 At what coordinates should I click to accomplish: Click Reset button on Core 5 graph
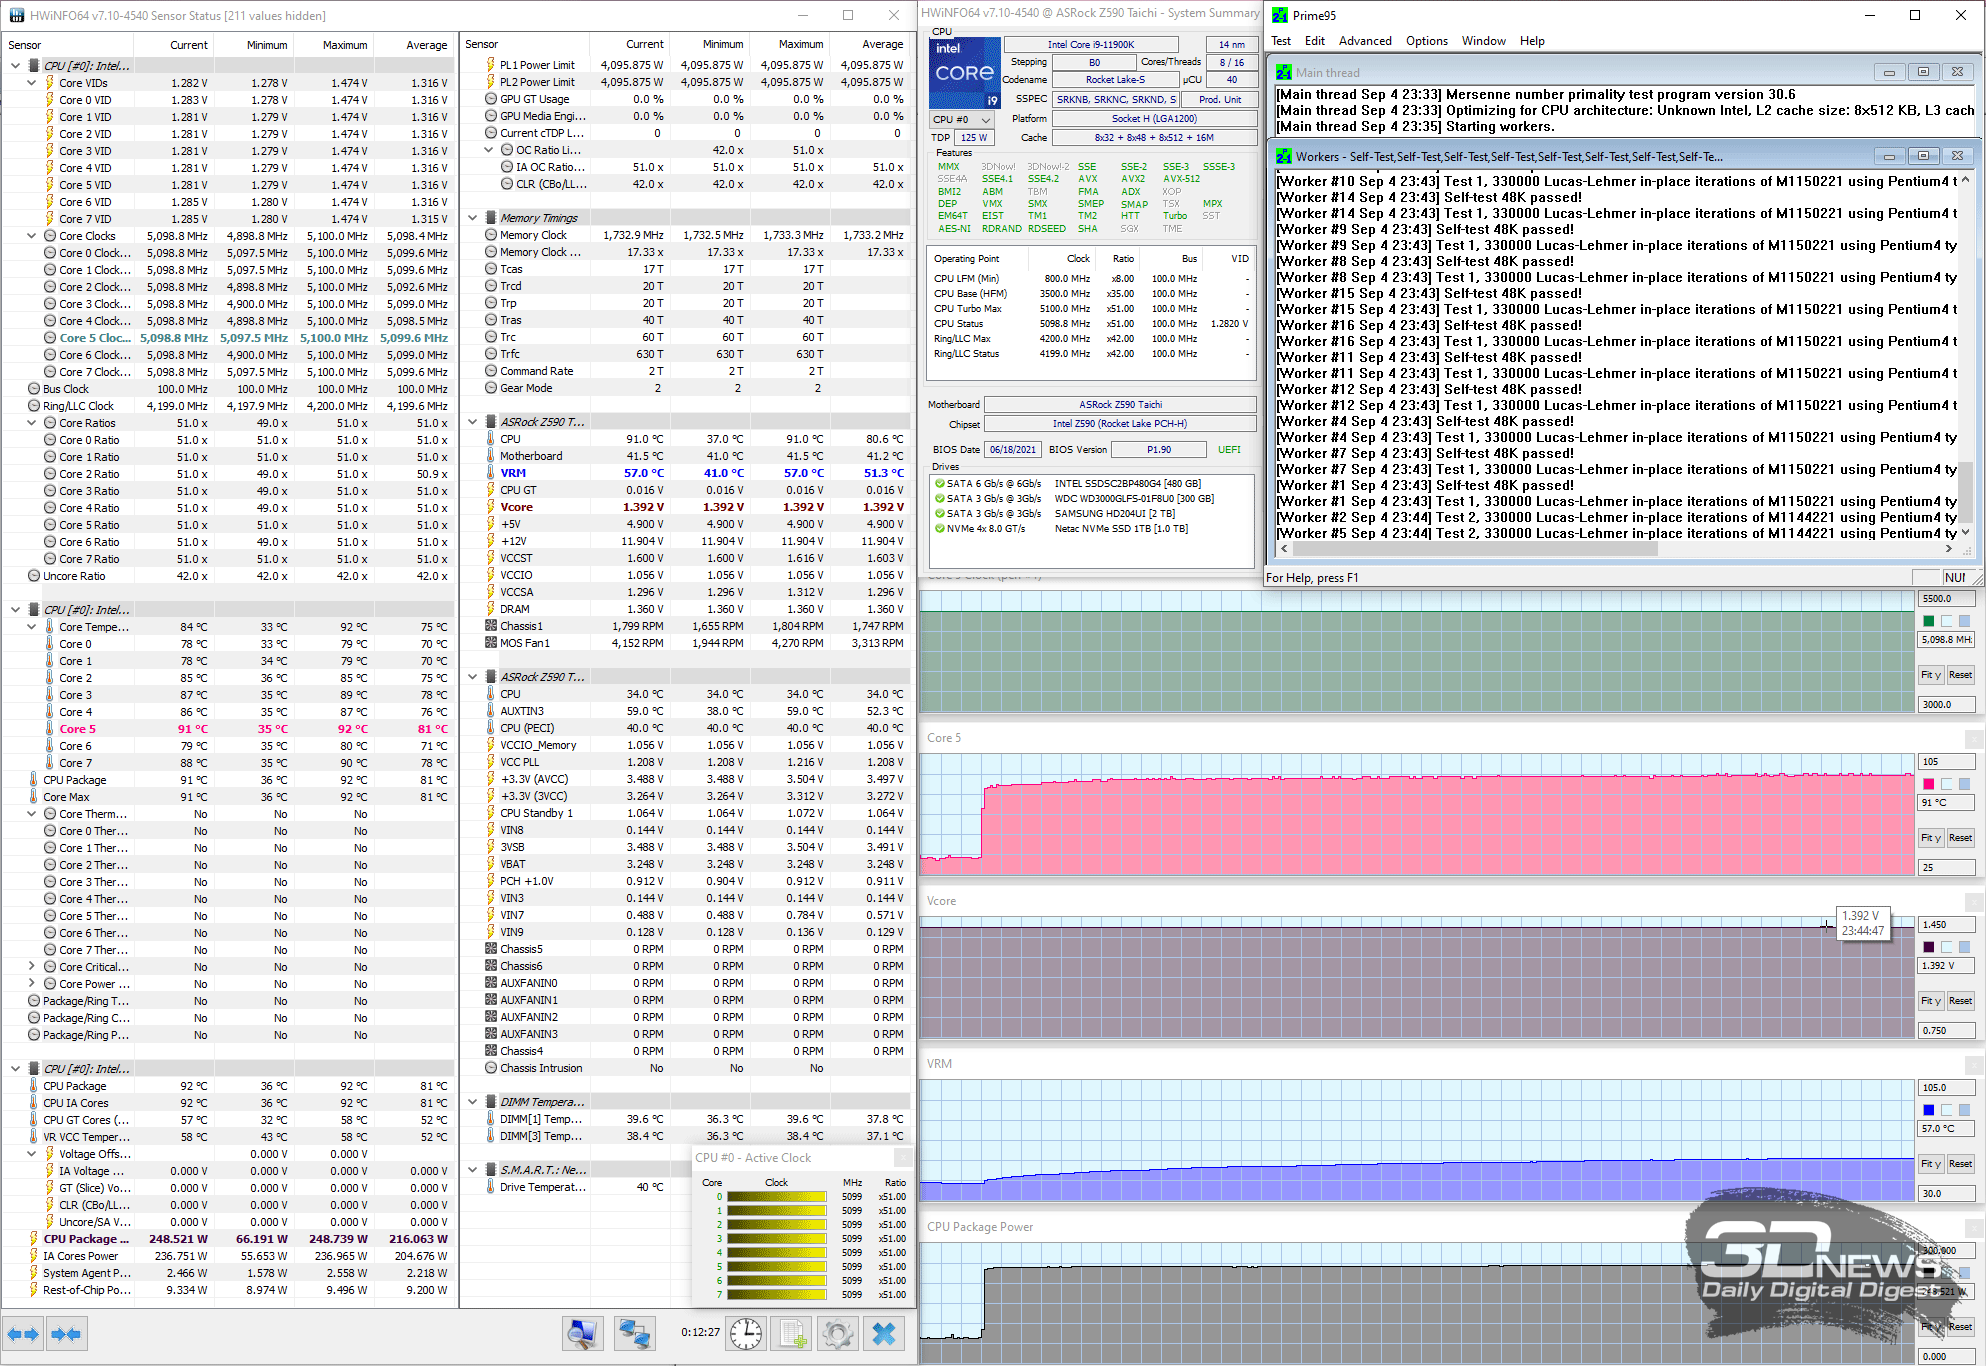tap(1960, 838)
